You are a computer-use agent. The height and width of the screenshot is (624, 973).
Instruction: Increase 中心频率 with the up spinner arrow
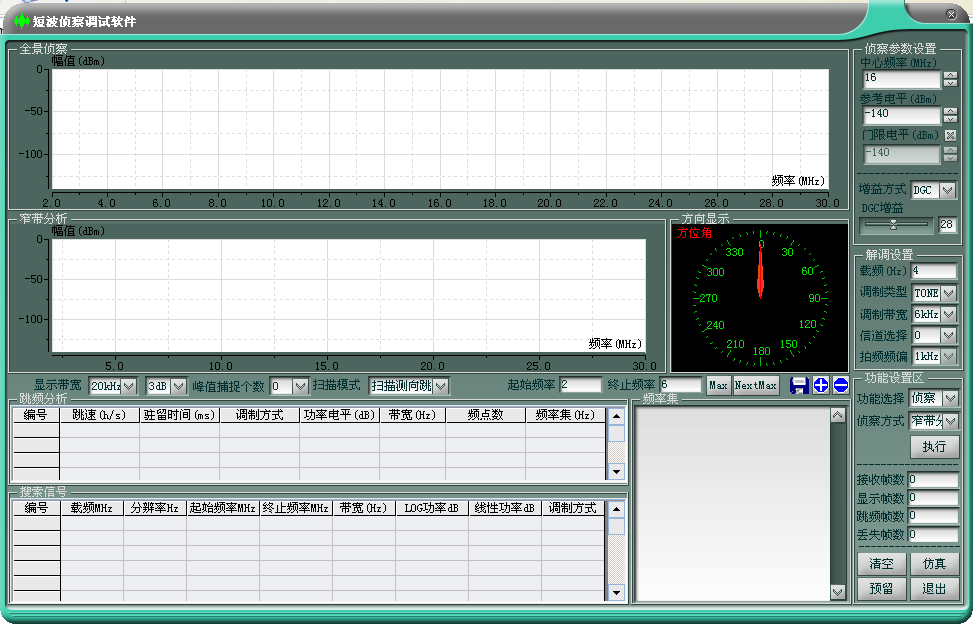[950, 75]
